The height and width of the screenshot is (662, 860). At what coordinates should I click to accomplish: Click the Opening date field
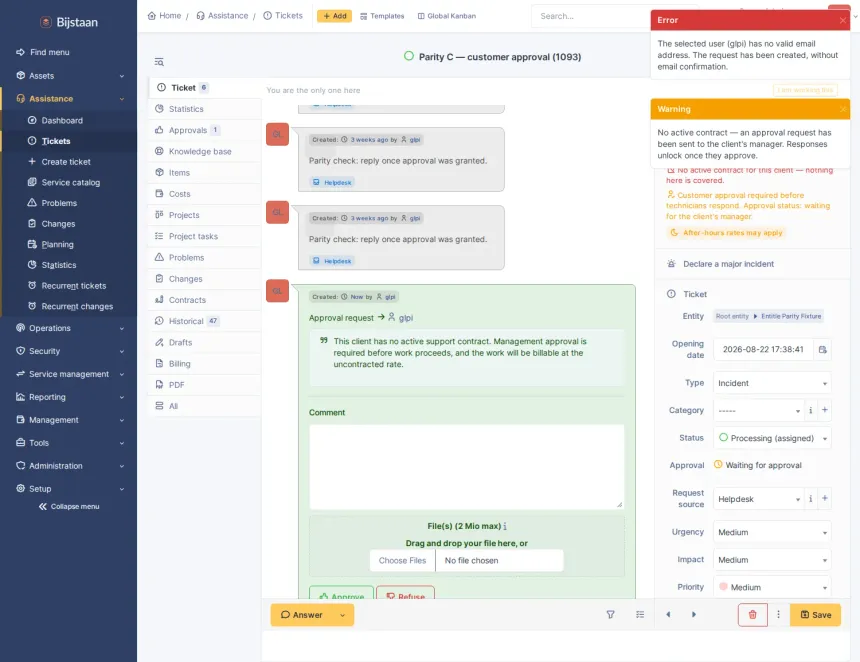763,349
